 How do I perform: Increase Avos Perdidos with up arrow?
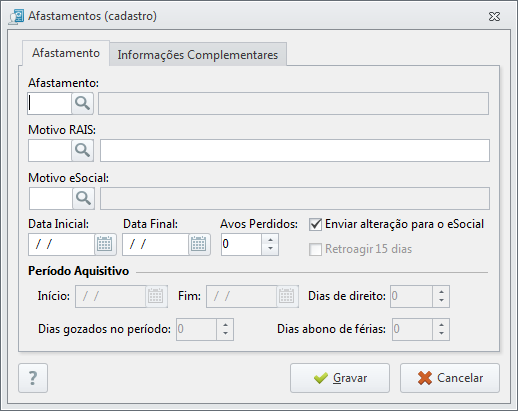[270, 240]
